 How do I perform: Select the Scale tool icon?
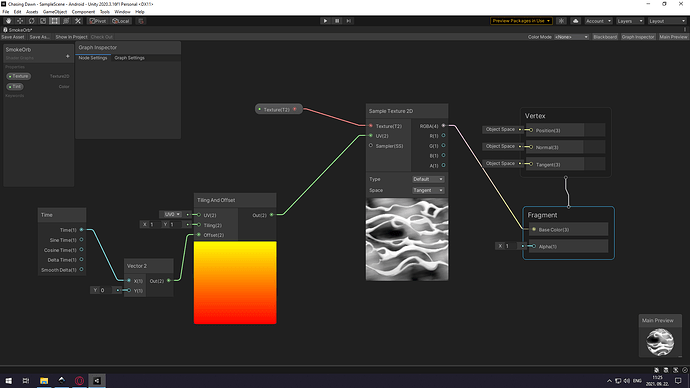43,21
